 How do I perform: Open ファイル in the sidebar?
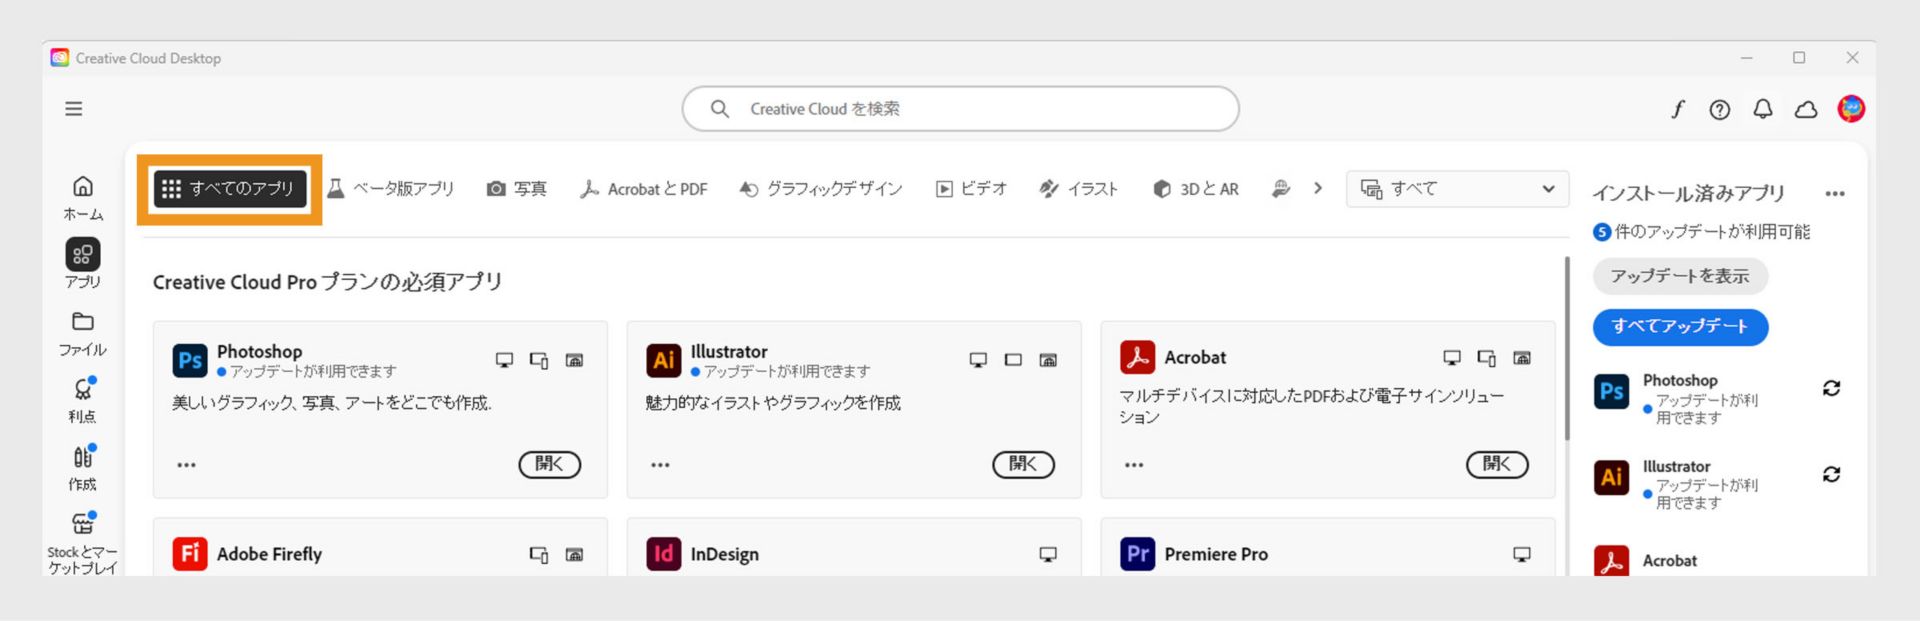pyautogui.click(x=83, y=333)
